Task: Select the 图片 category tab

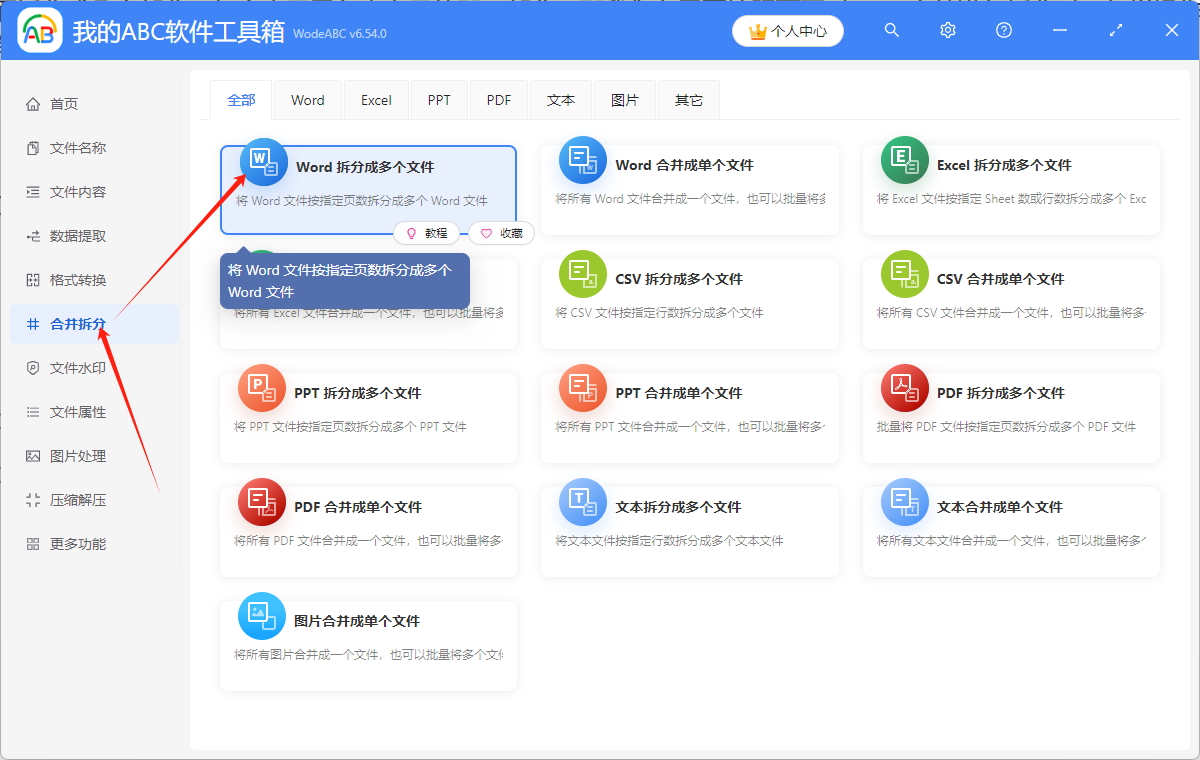Action: pyautogui.click(x=624, y=99)
